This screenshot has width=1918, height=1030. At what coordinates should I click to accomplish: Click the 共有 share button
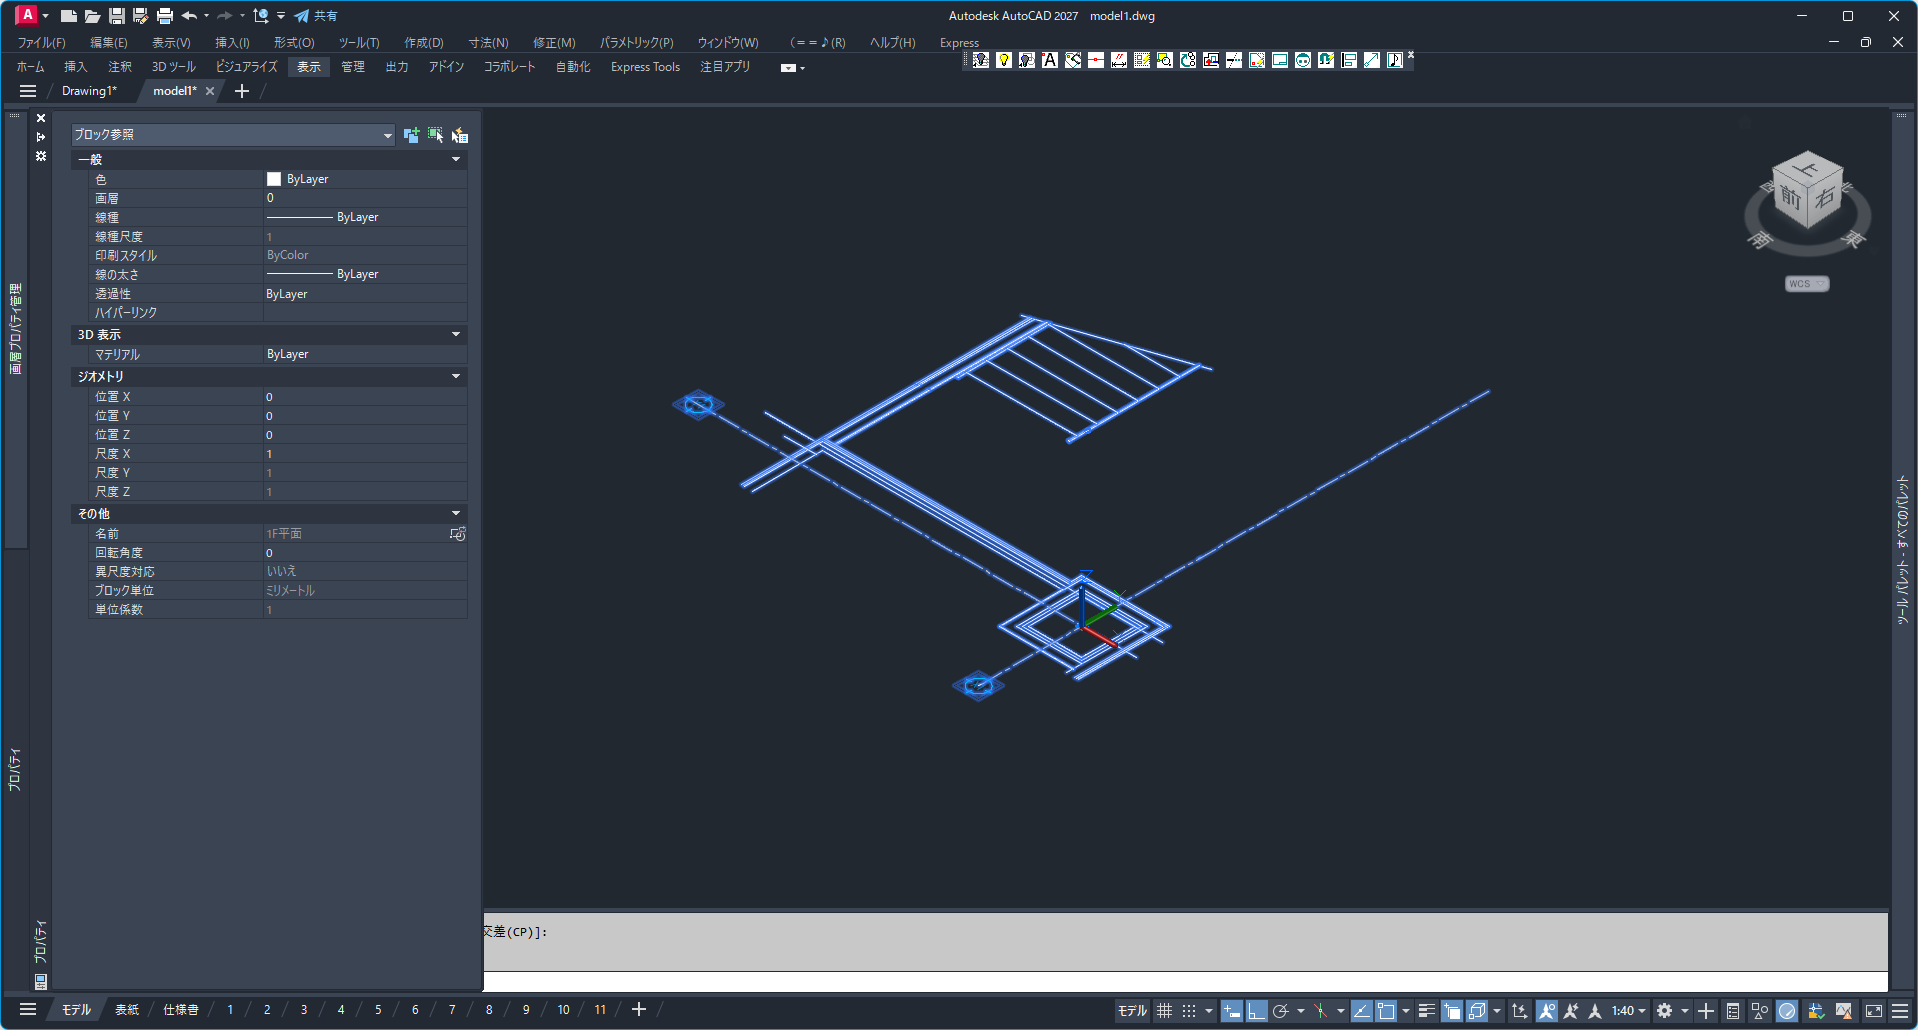(316, 16)
